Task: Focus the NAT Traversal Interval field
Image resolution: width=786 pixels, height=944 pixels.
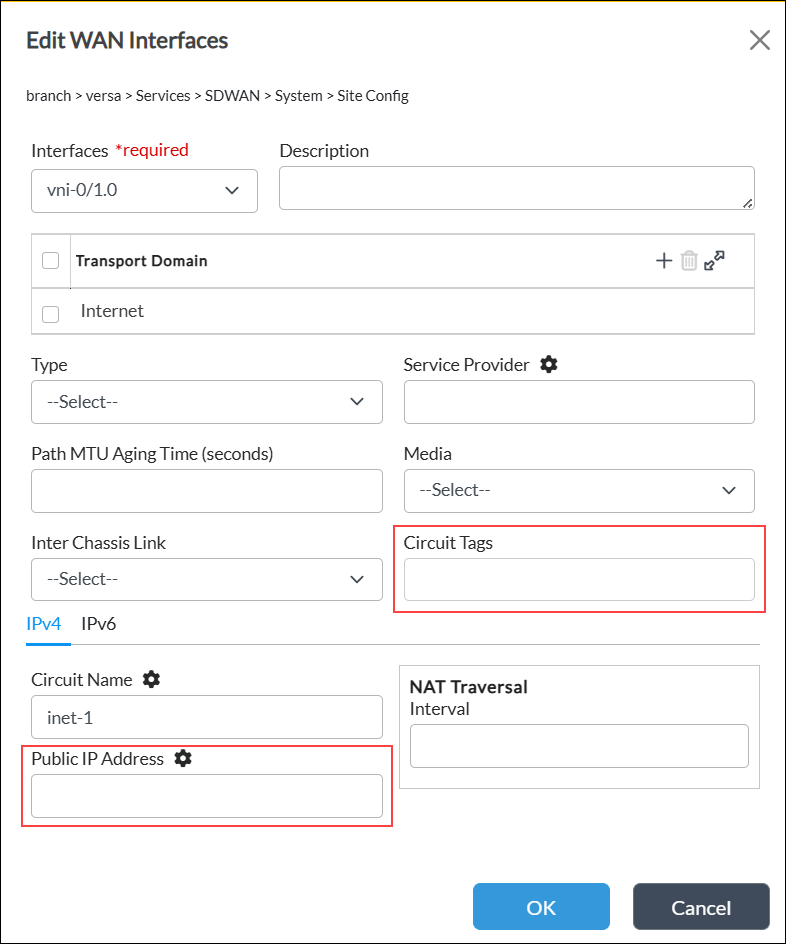Action: pos(579,746)
